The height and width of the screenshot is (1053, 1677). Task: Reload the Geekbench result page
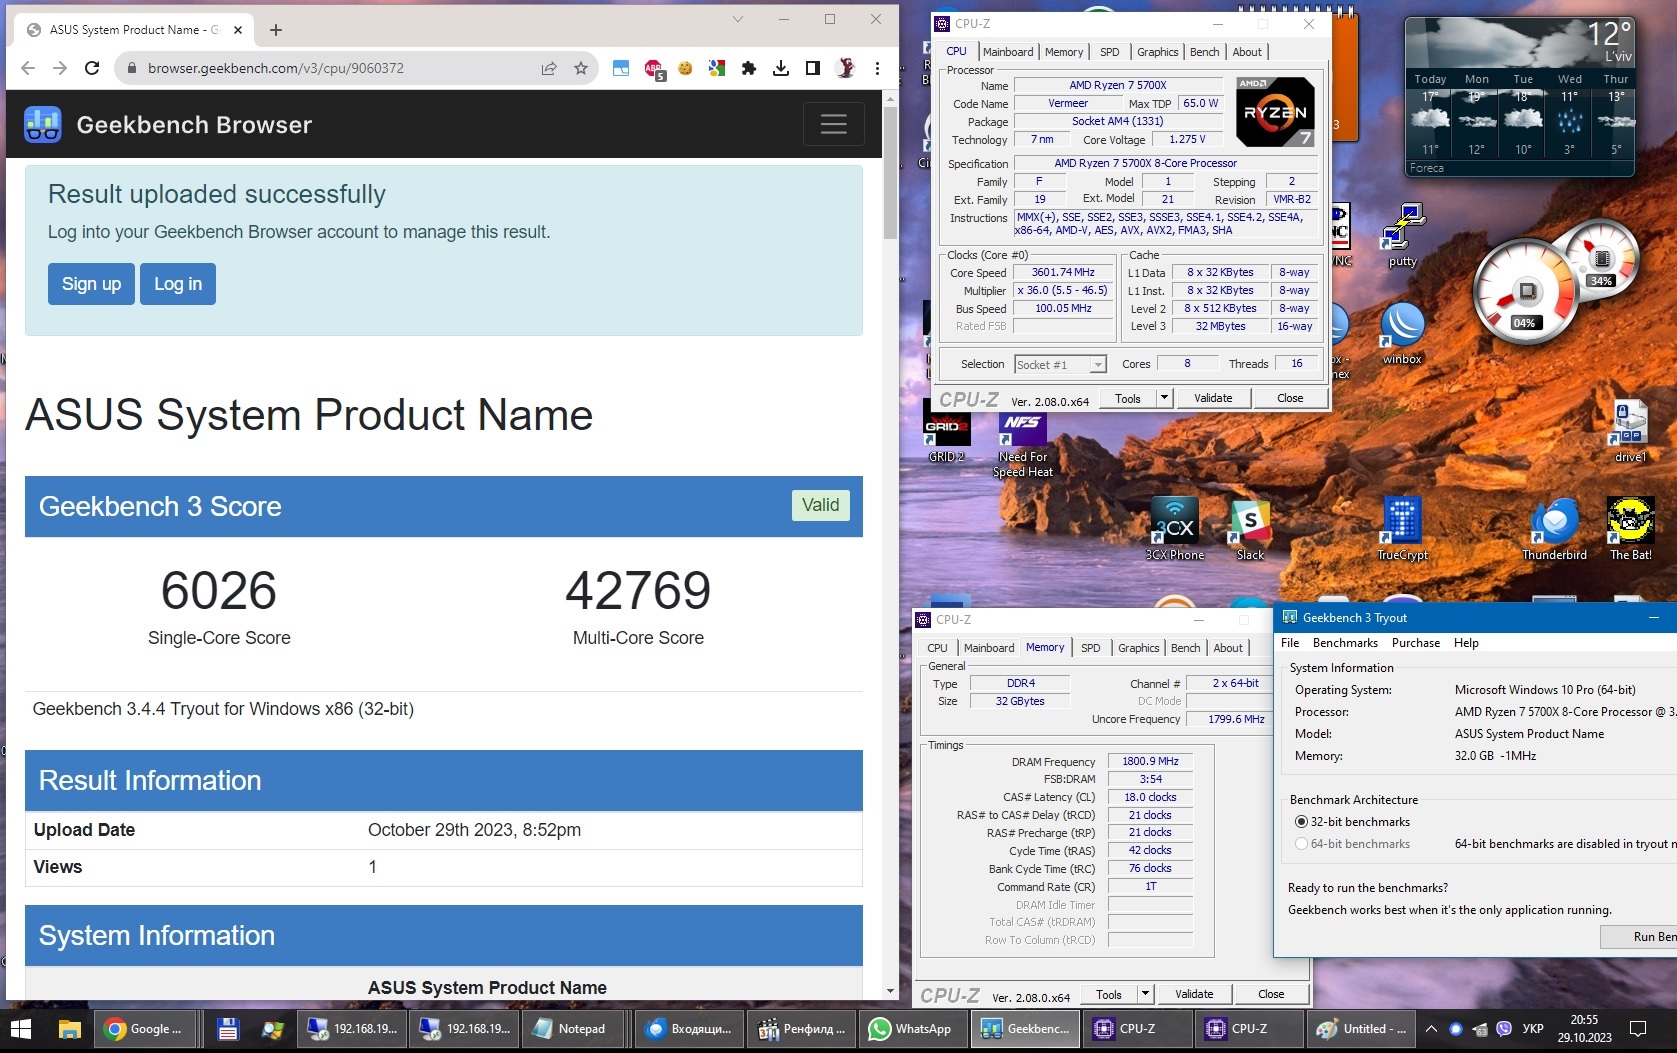pyautogui.click(x=92, y=68)
